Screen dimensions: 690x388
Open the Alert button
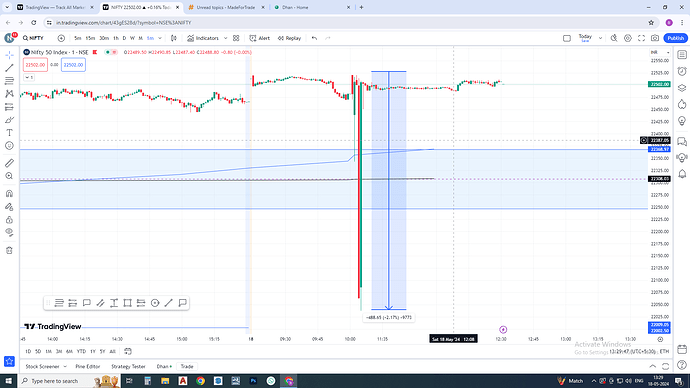[260, 38]
